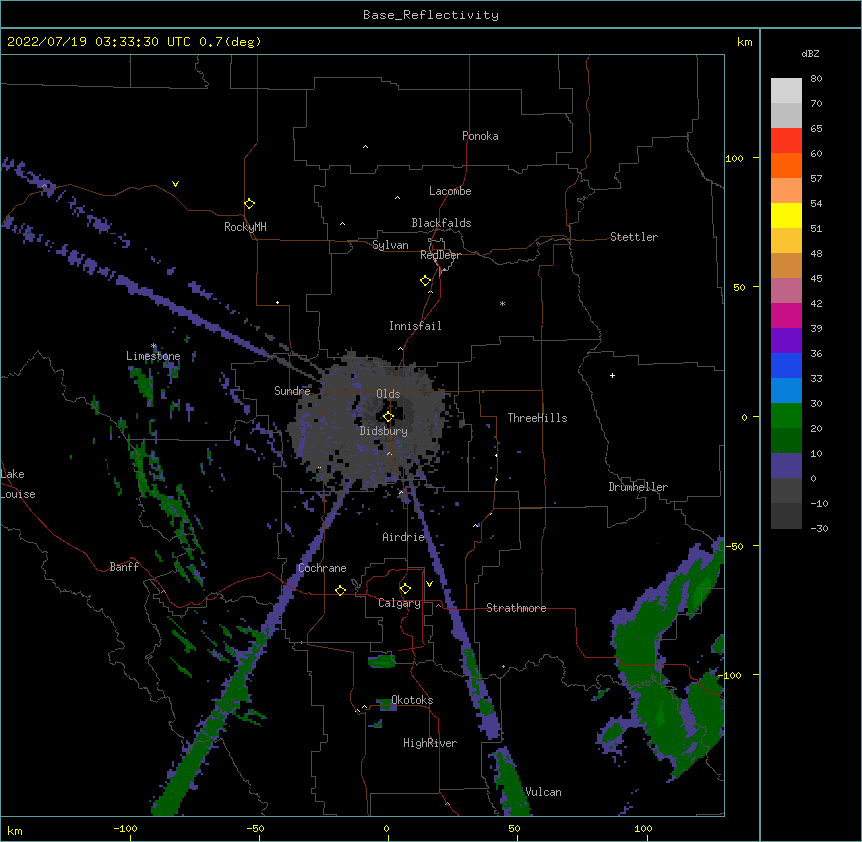Click the Sundre town label
862x842 pixels.
tap(292, 391)
